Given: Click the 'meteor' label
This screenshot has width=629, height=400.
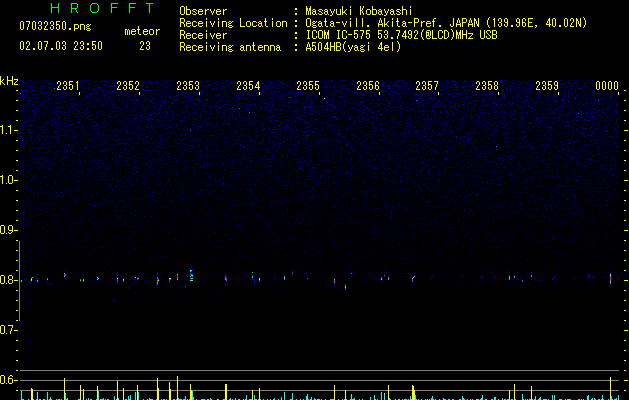Looking at the screenshot, I should point(142,31).
